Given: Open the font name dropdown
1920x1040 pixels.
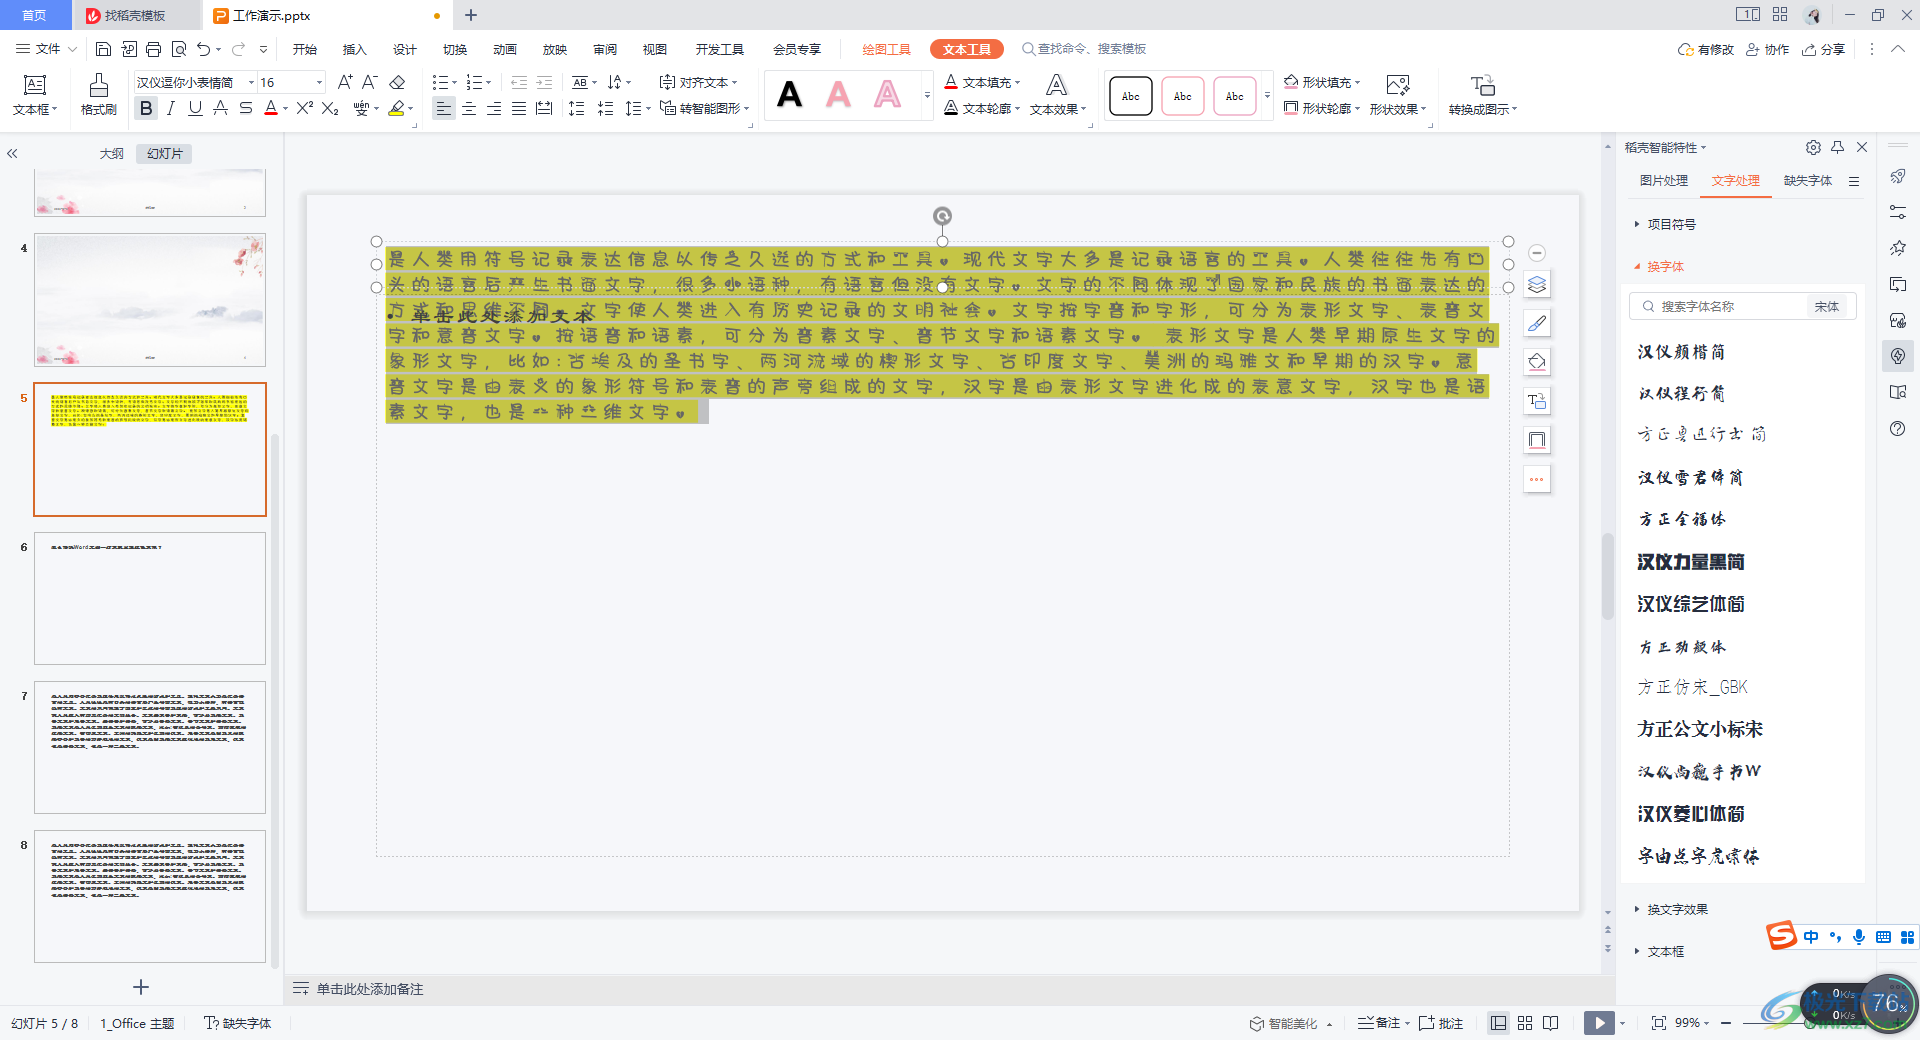Looking at the screenshot, I should (251, 82).
